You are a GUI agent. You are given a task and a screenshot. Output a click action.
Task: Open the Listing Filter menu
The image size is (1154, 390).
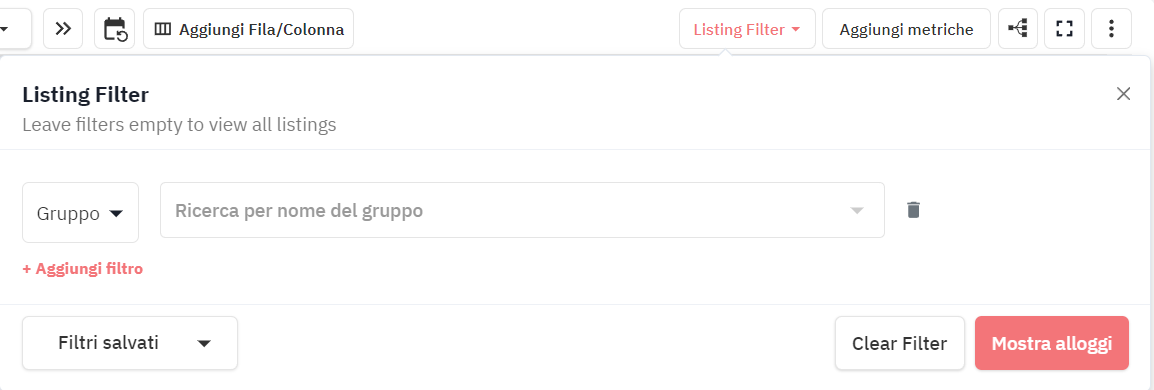747,29
